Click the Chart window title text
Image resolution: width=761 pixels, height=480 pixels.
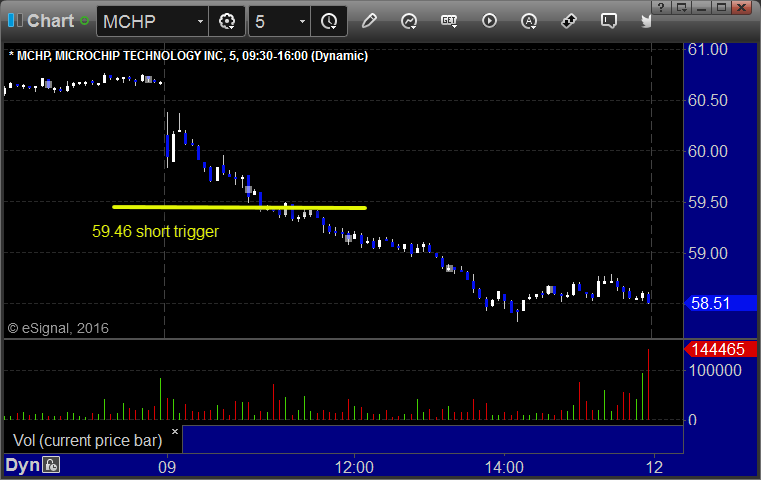pos(50,21)
